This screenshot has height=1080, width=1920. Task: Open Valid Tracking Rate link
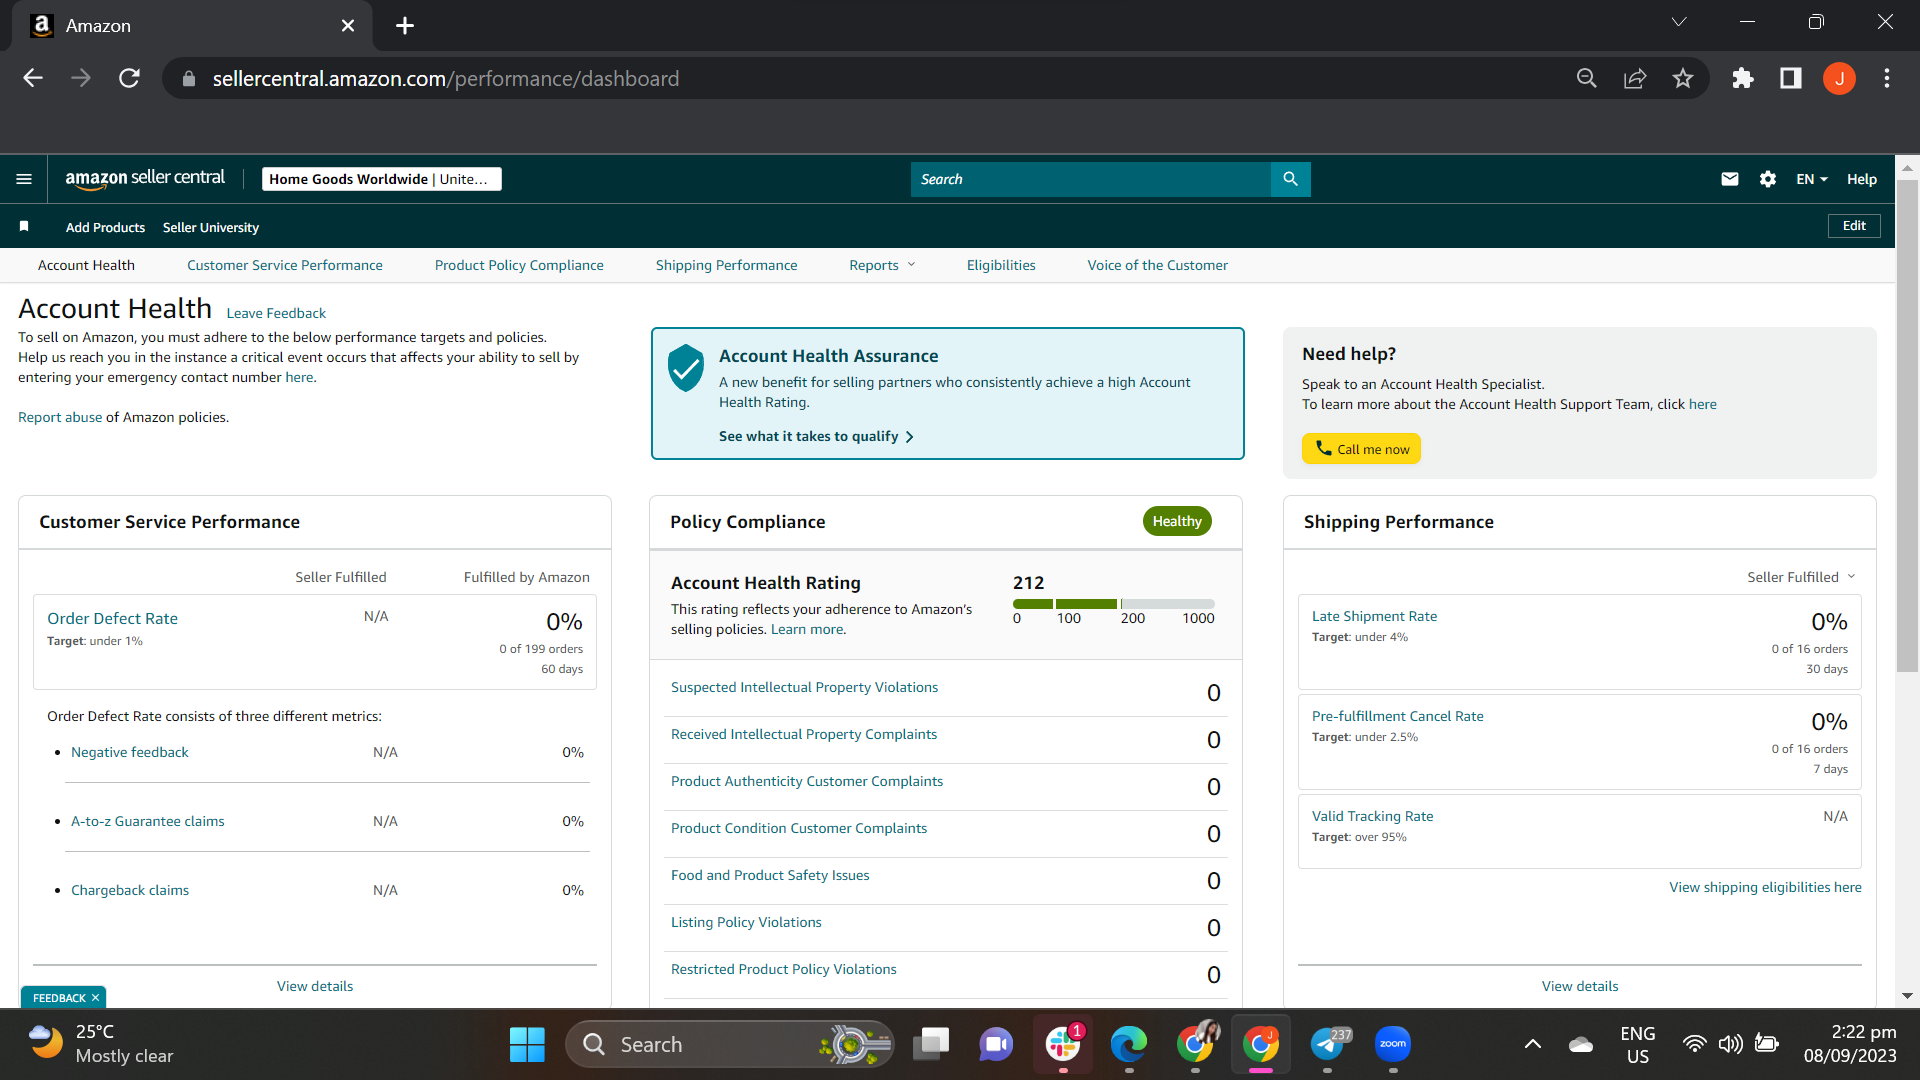click(1372, 816)
